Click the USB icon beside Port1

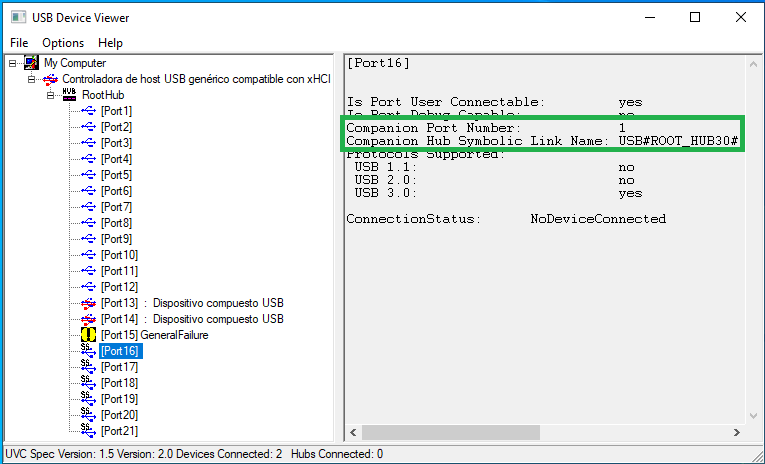[89, 111]
